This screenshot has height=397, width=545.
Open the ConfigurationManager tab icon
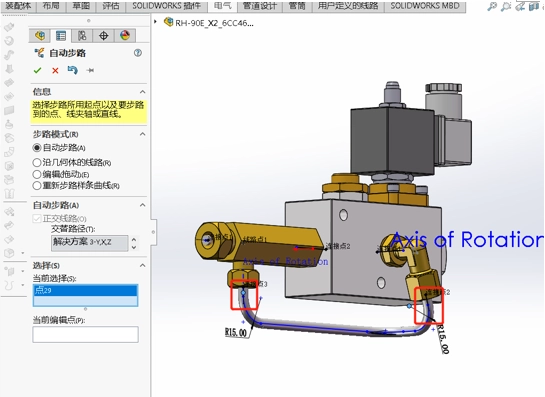(x=82, y=35)
